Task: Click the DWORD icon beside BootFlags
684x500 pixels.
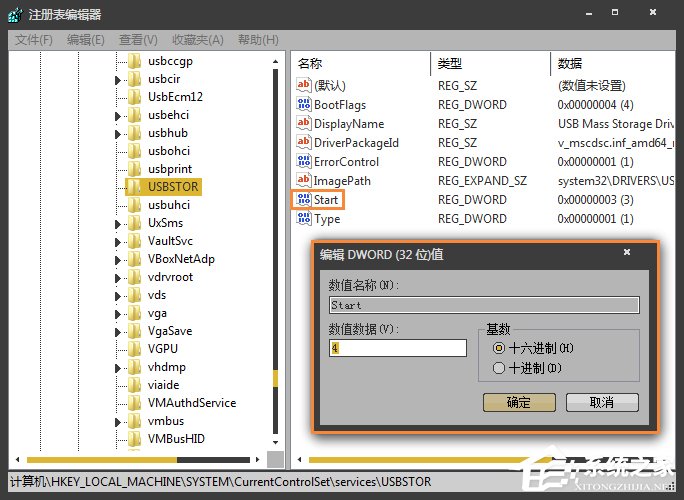Action: point(303,104)
